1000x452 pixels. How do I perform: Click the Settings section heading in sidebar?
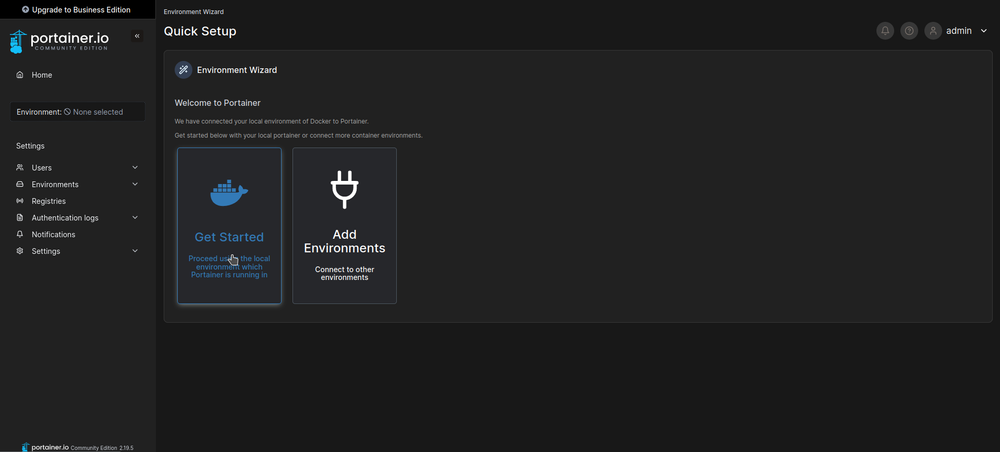pyautogui.click(x=30, y=146)
